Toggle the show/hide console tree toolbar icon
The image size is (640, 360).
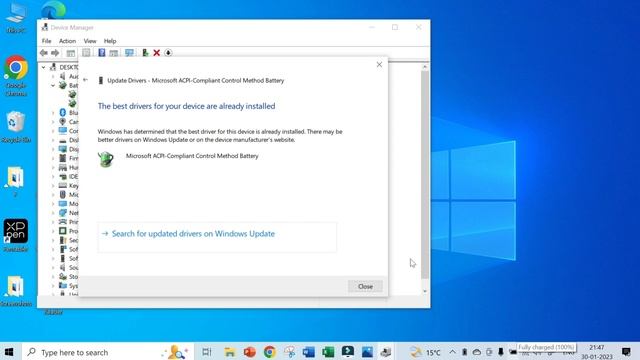pyautogui.click(x=71, y=53)
